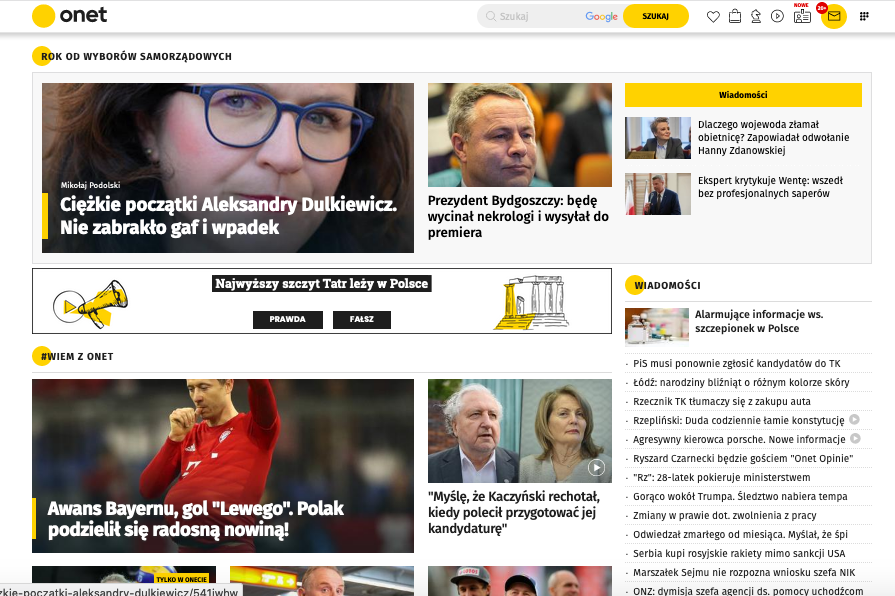The height and width of the screenshot is (596, 895).
Task: Open the yellow mail envelope icon
Action: [833, 16]
